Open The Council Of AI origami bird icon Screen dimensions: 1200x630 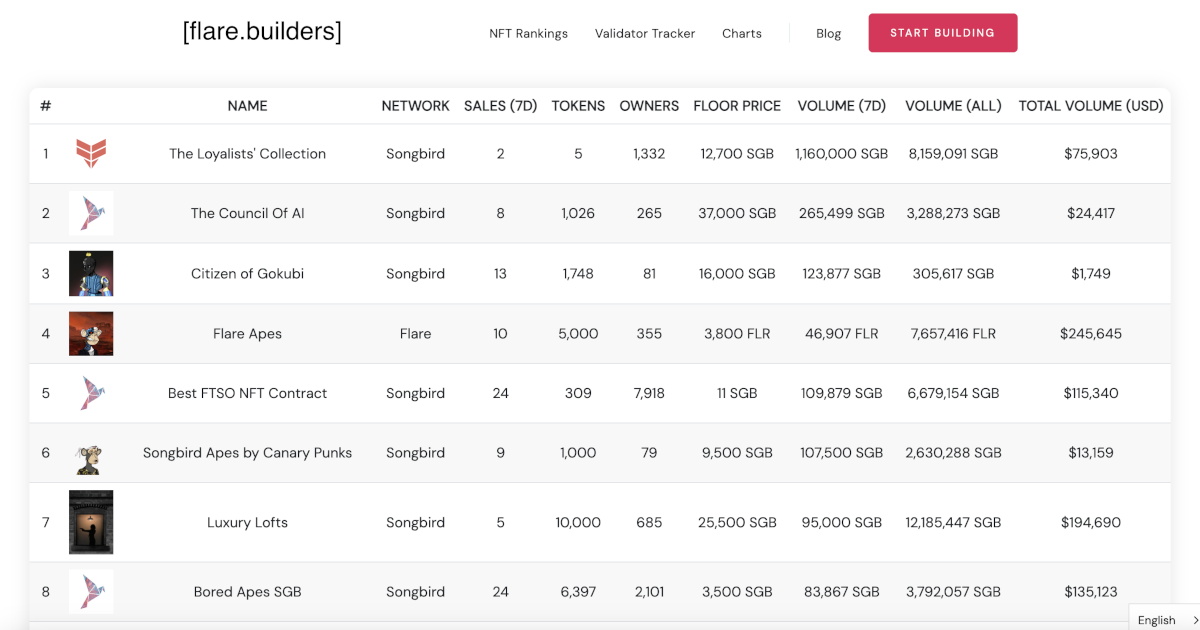point(91,213)
